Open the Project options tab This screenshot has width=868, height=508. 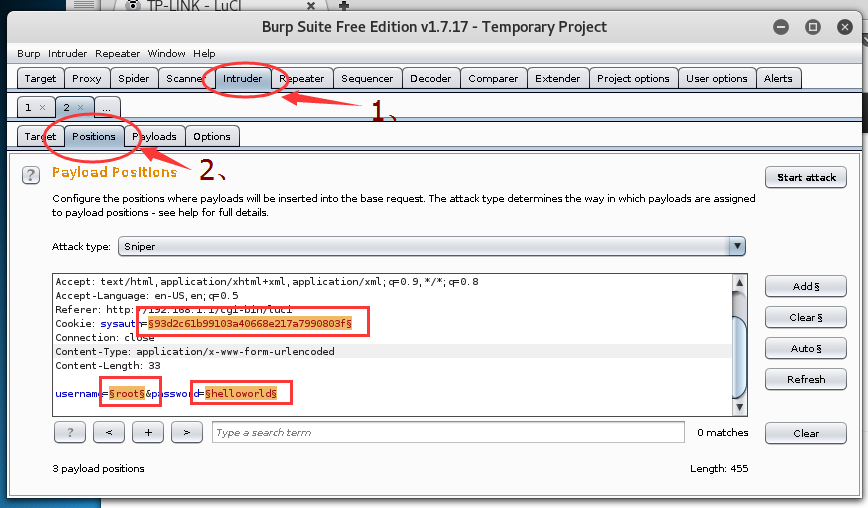[633, 79]
